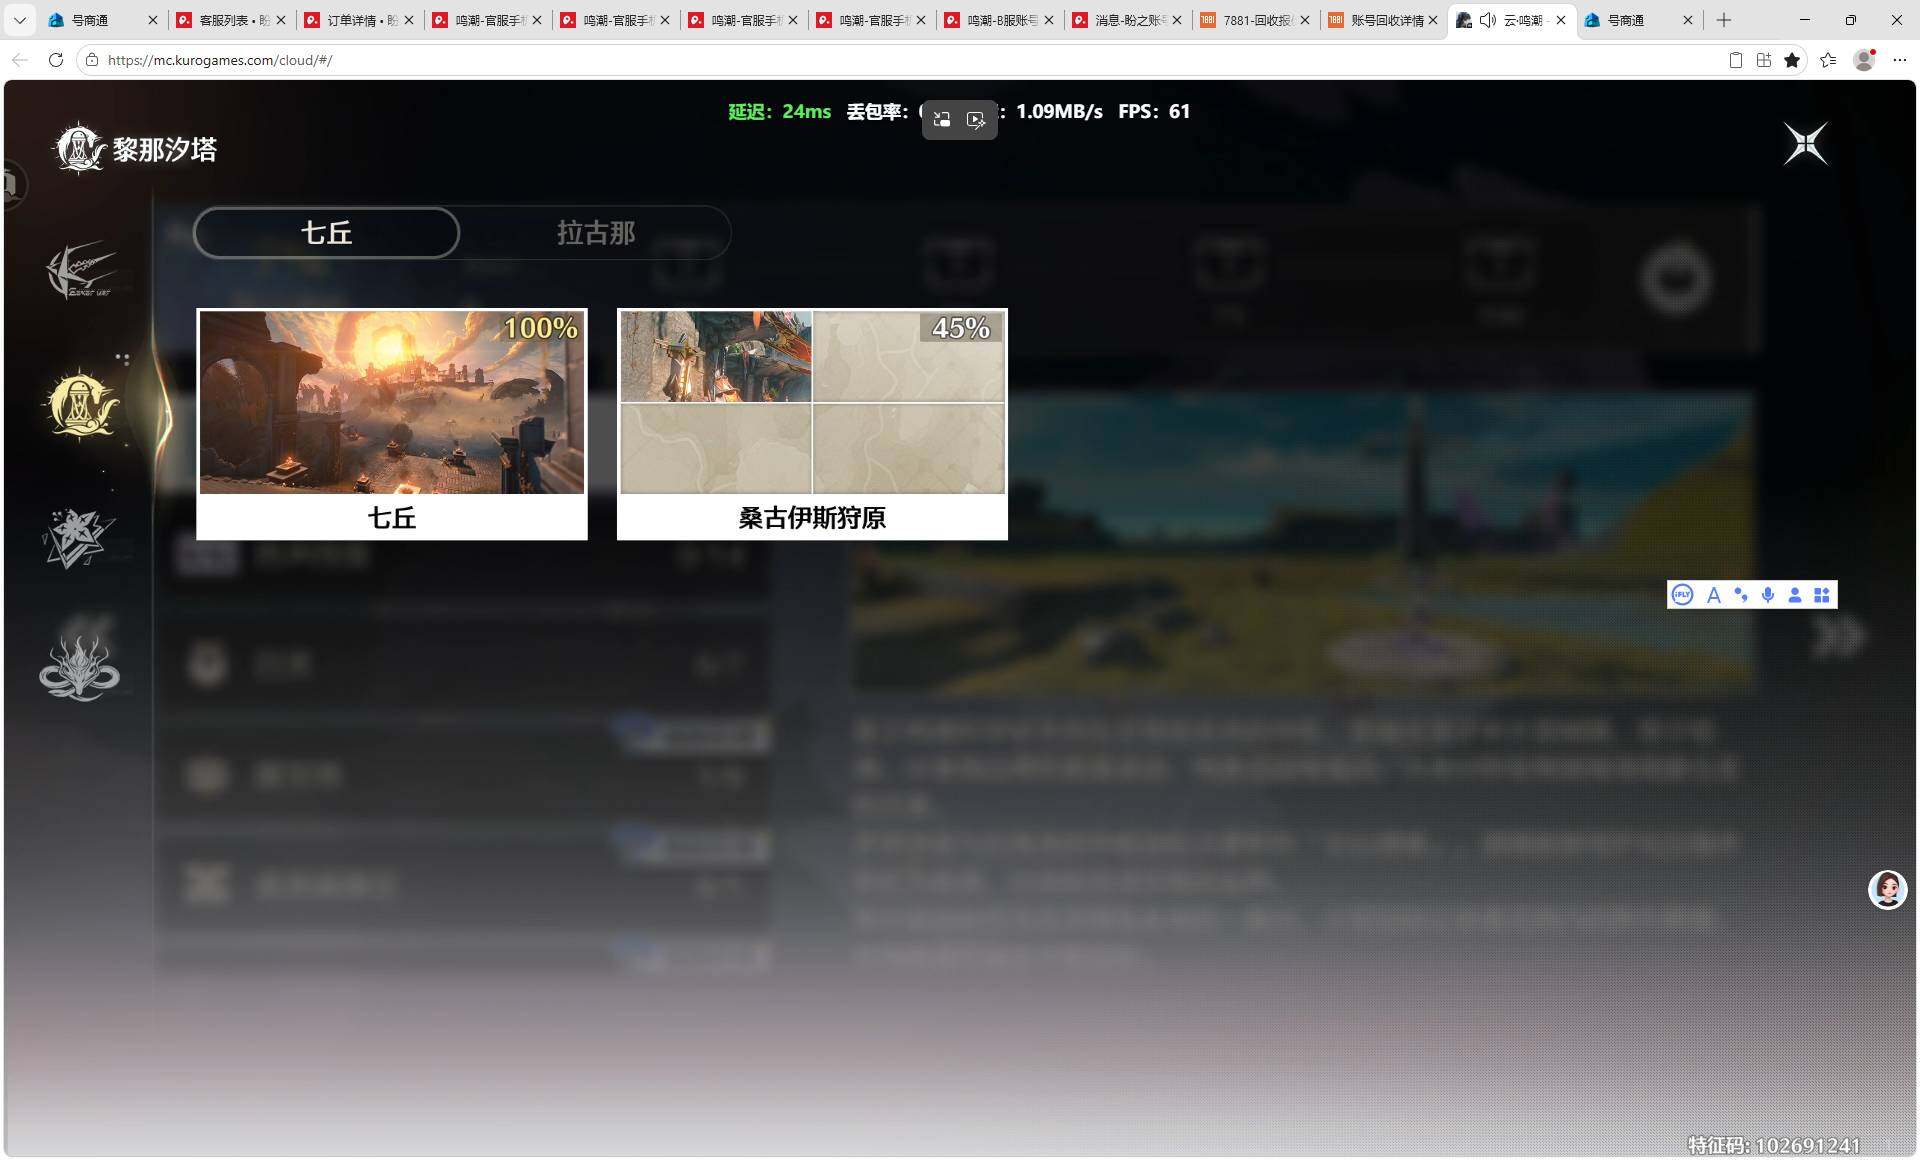Select the dragon-head region emblem in sidebar
The height and width of the screenshot is (1160, 1920).
pyautogui.click(x=79, y=668)
